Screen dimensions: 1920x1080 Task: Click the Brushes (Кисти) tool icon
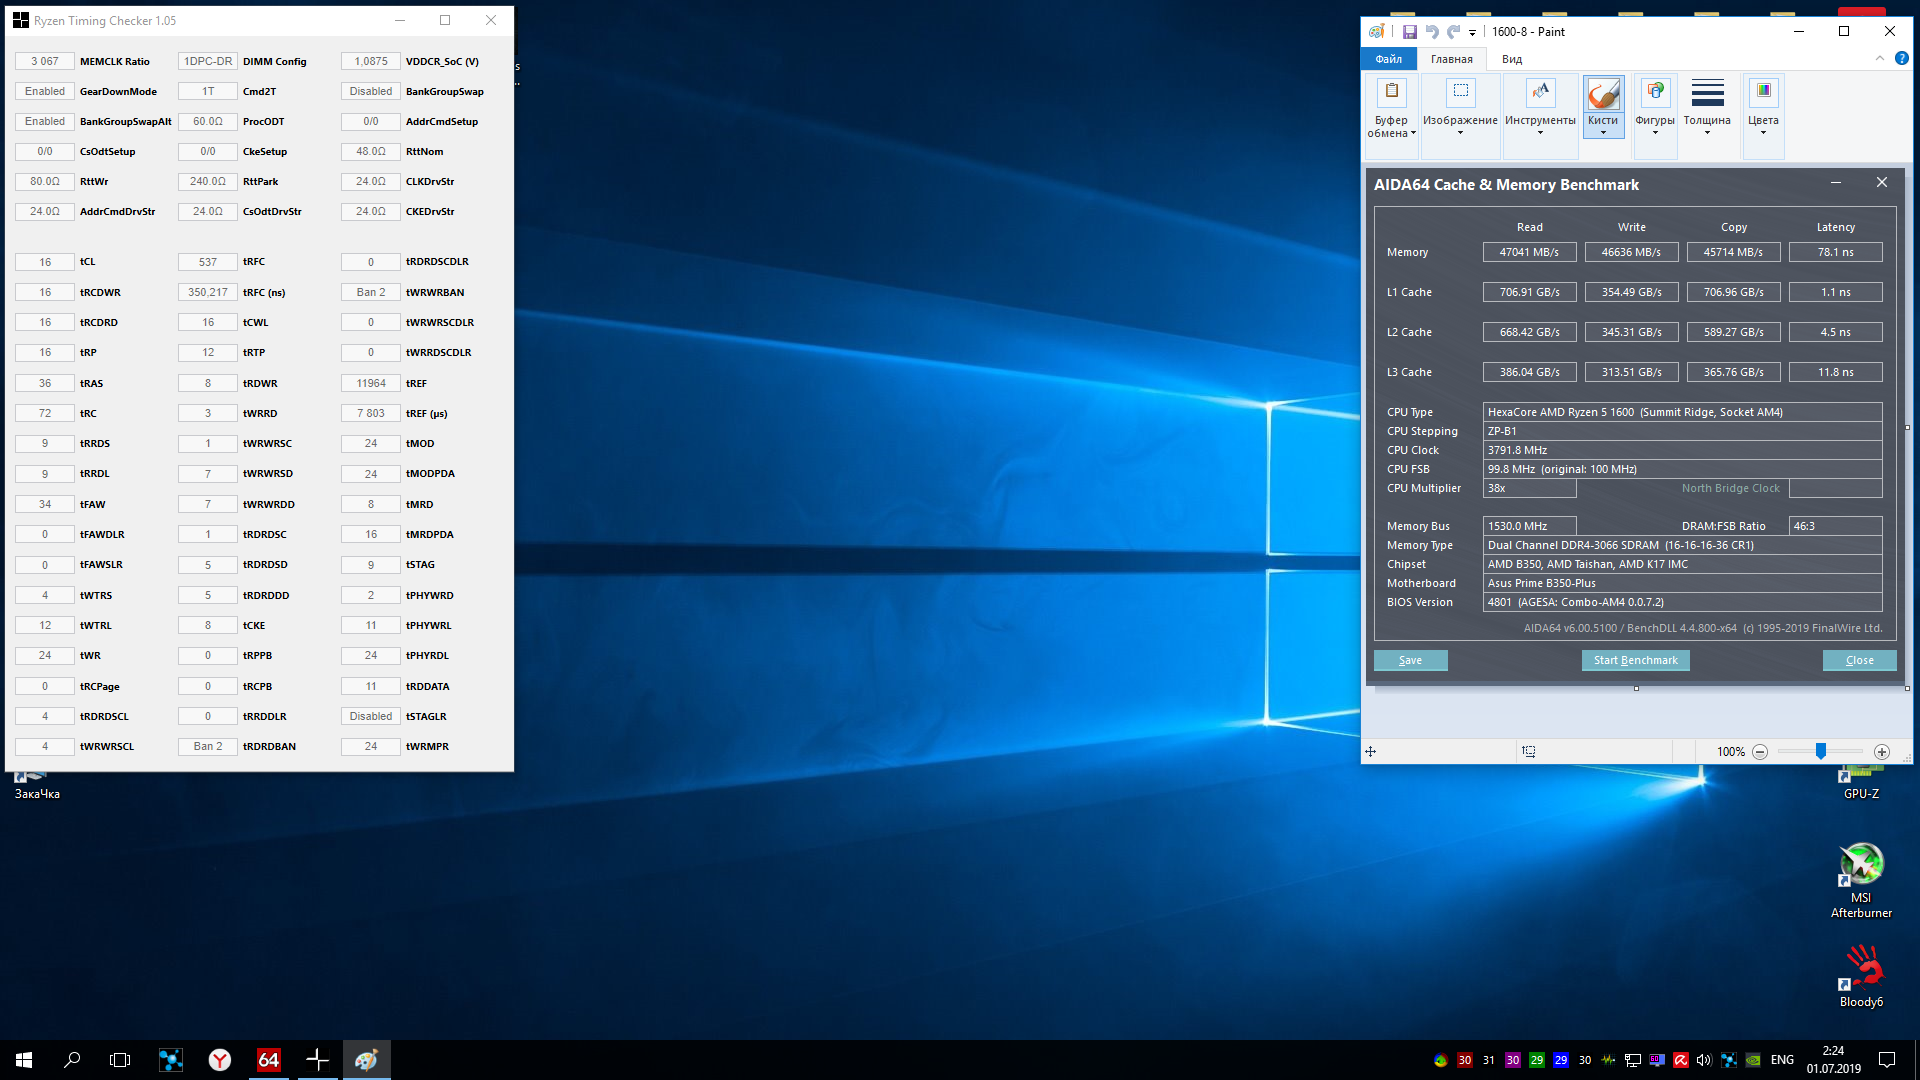click(1603, 96)
